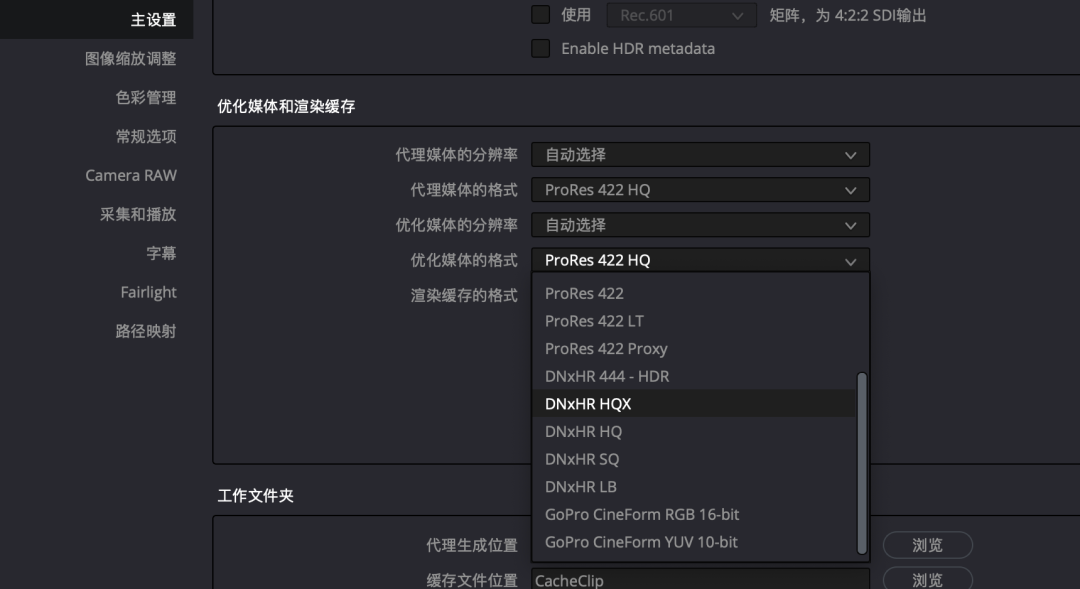Open the Rec.601 matrix dropdown
The width and height of the screenshot is (1080, 589).
click(x=681, y=15)
